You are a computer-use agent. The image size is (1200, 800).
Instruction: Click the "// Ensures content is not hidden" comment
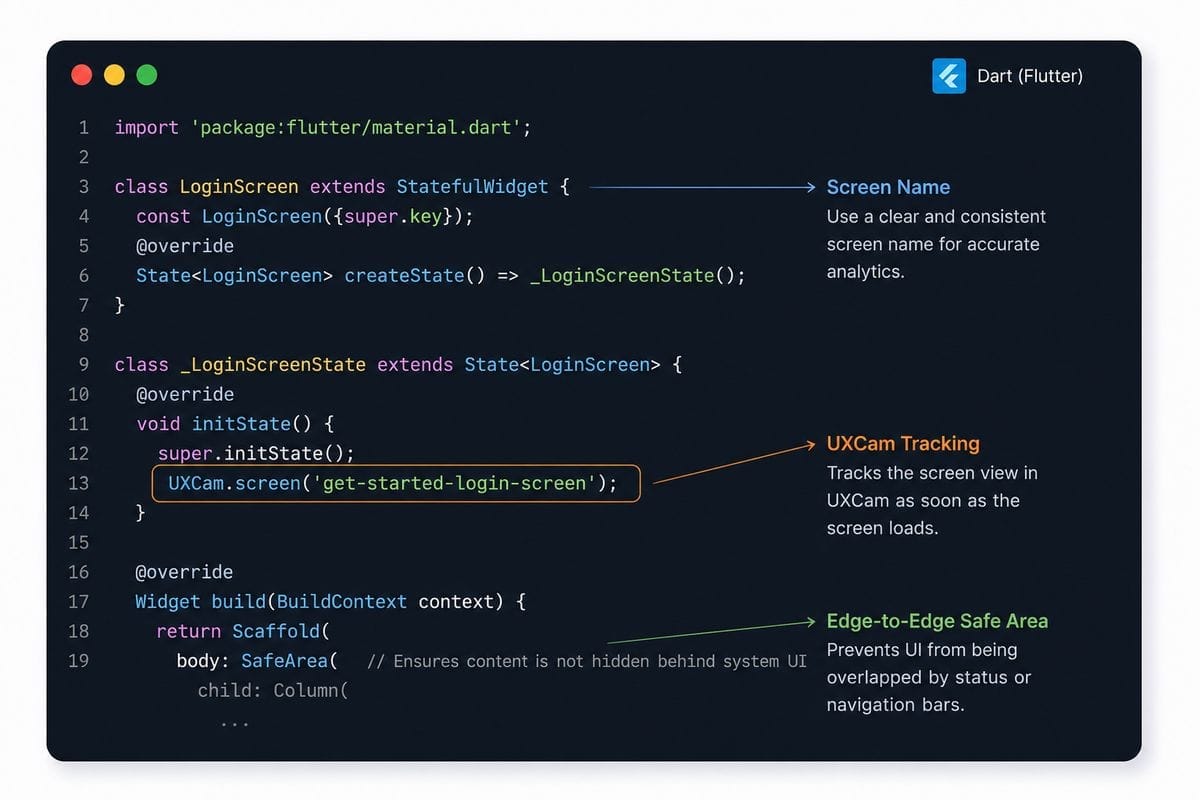tap(587, 661)
